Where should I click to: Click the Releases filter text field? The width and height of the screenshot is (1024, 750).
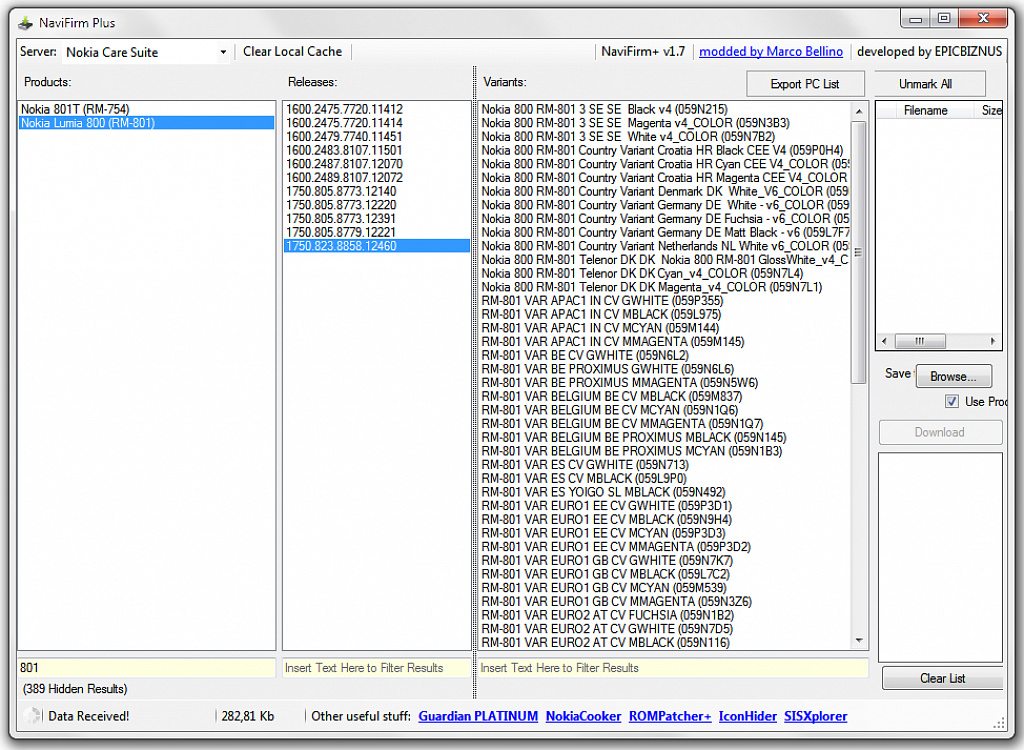[x=376, y=668]
